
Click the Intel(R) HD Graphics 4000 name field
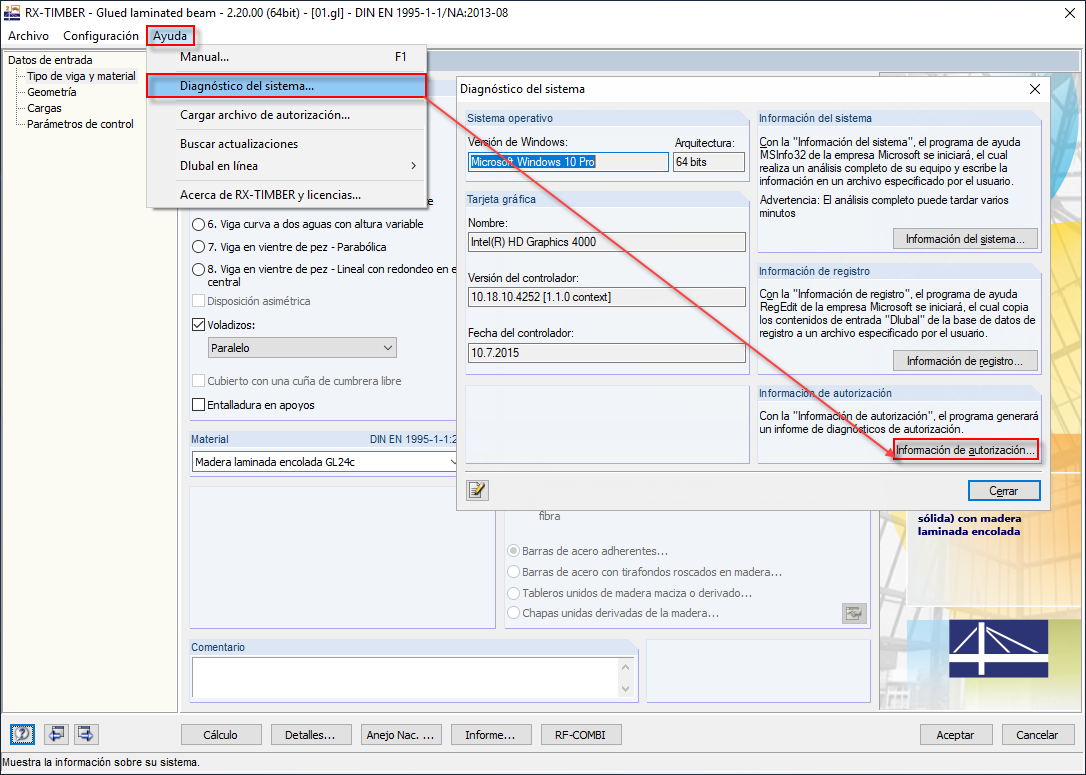click(x=607, y=242)
